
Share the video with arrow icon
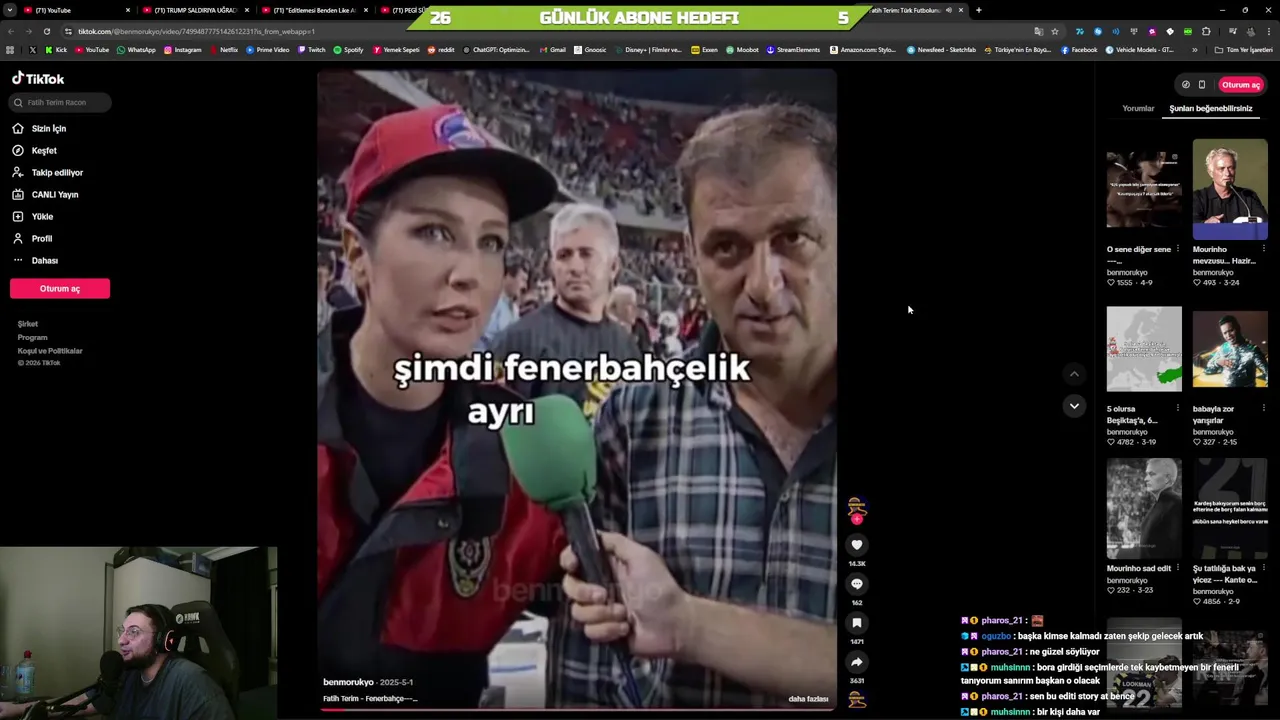(x=857, y=662)
